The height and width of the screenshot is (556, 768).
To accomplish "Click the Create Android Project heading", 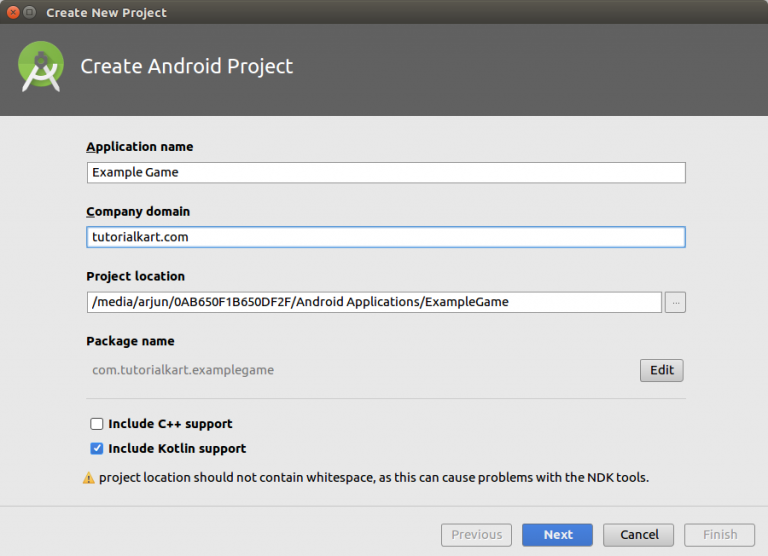I will click(187, 67).
